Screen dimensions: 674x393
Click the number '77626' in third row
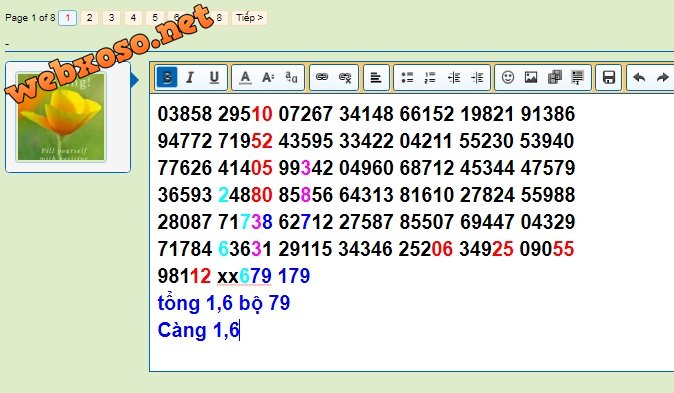click(184, 168)
